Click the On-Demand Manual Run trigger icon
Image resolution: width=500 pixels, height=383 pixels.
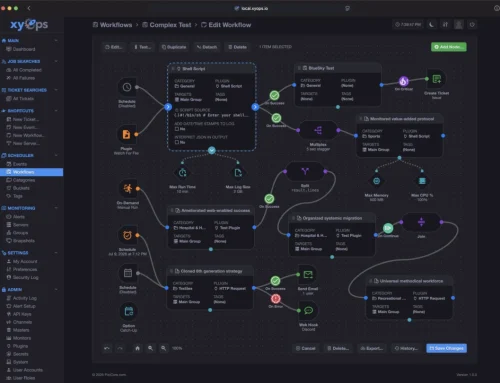(x=128, y=189)
